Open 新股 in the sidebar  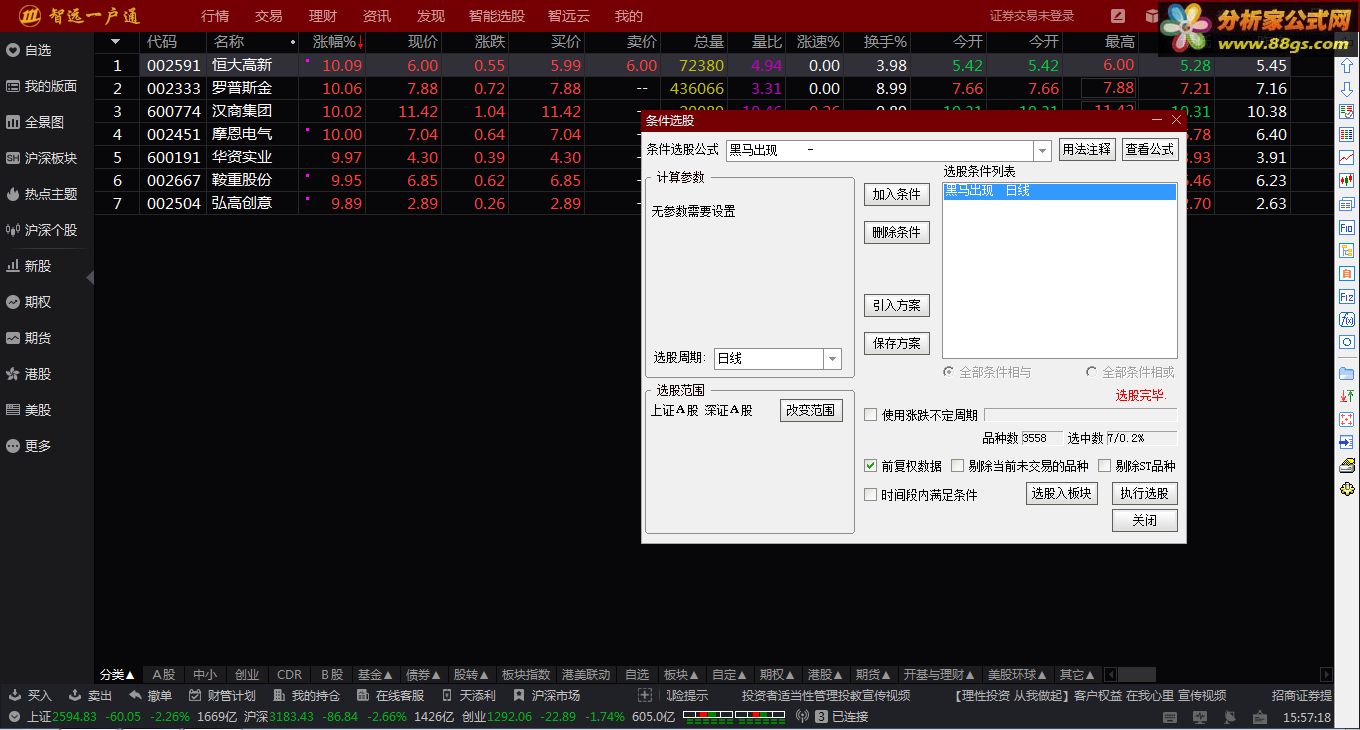point(29,266)
